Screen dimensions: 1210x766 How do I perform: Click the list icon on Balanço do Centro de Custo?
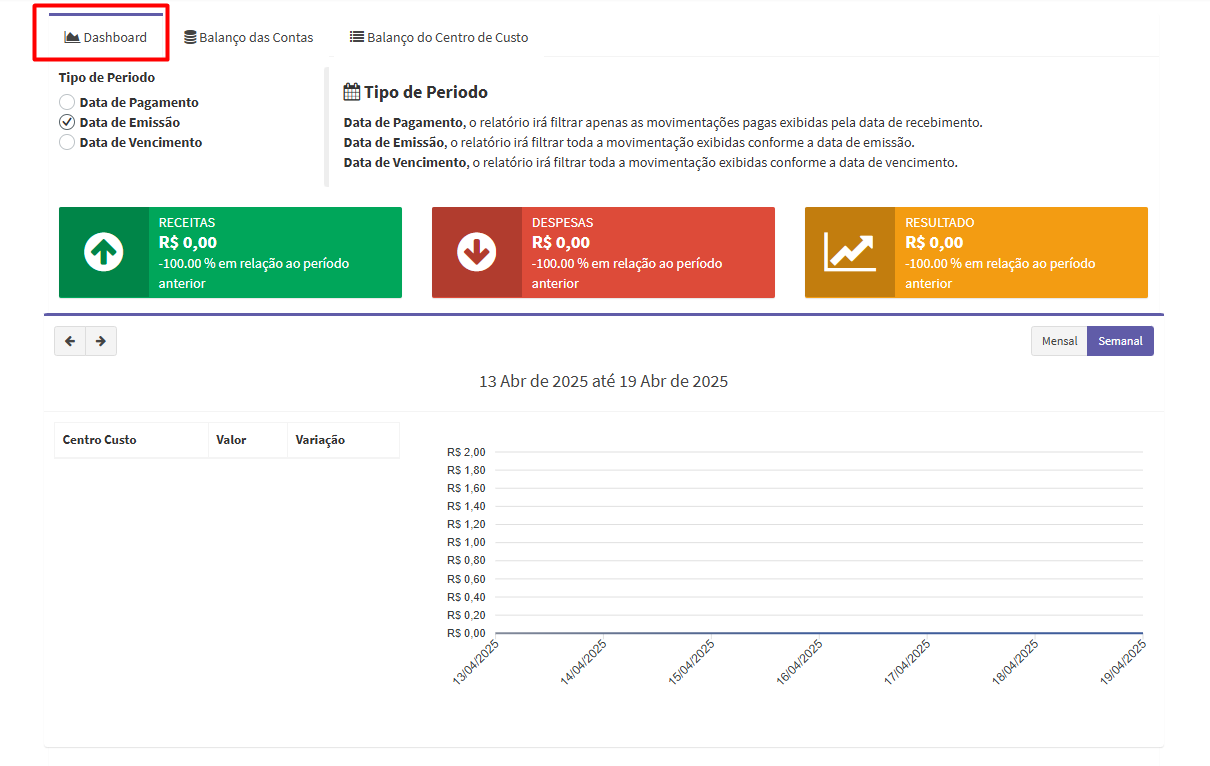(x=356, y=37)
